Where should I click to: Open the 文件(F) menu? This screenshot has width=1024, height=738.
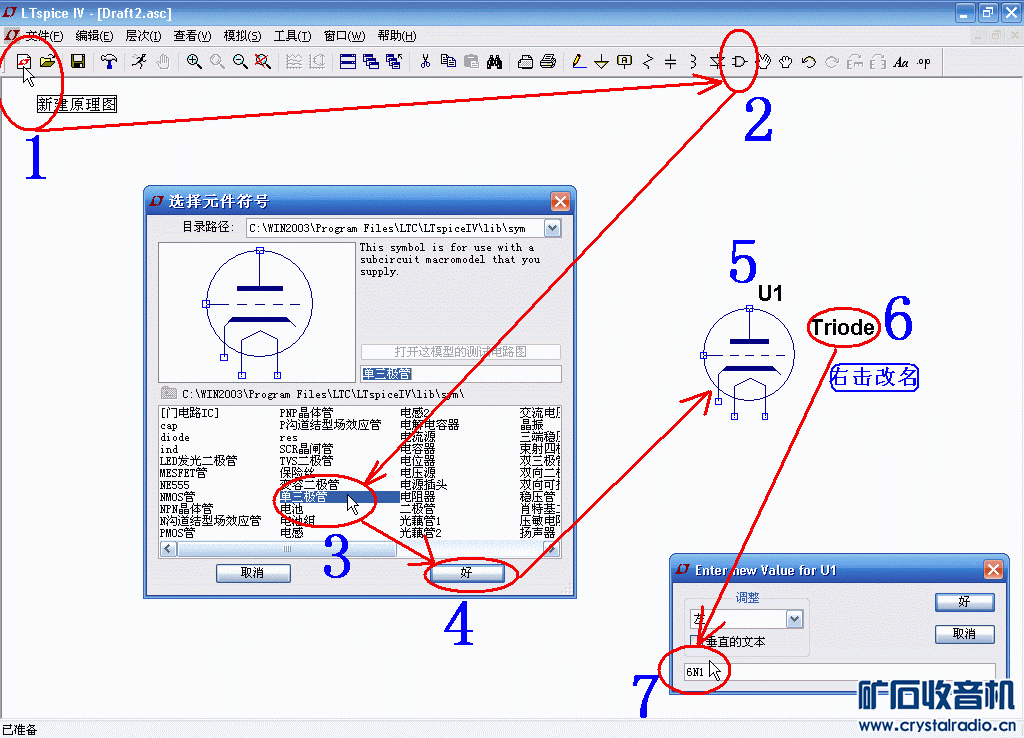(x=44, y=35)
